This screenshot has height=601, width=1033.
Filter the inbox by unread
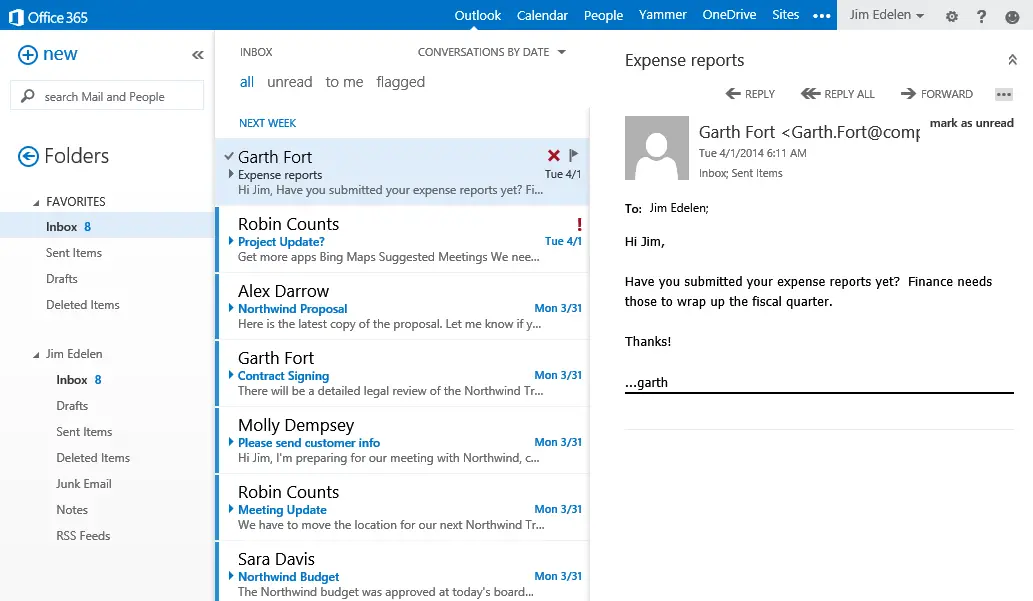point(290,82)
